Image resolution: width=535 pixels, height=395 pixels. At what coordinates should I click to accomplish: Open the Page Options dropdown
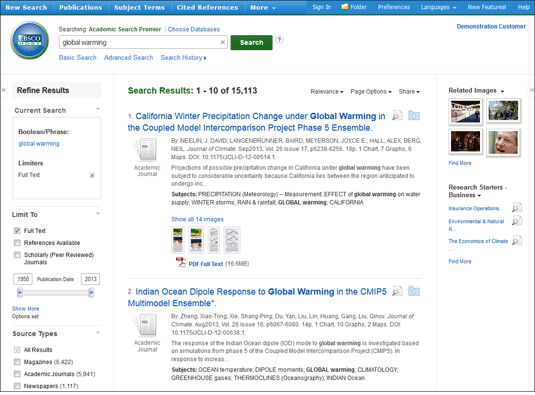371,91
